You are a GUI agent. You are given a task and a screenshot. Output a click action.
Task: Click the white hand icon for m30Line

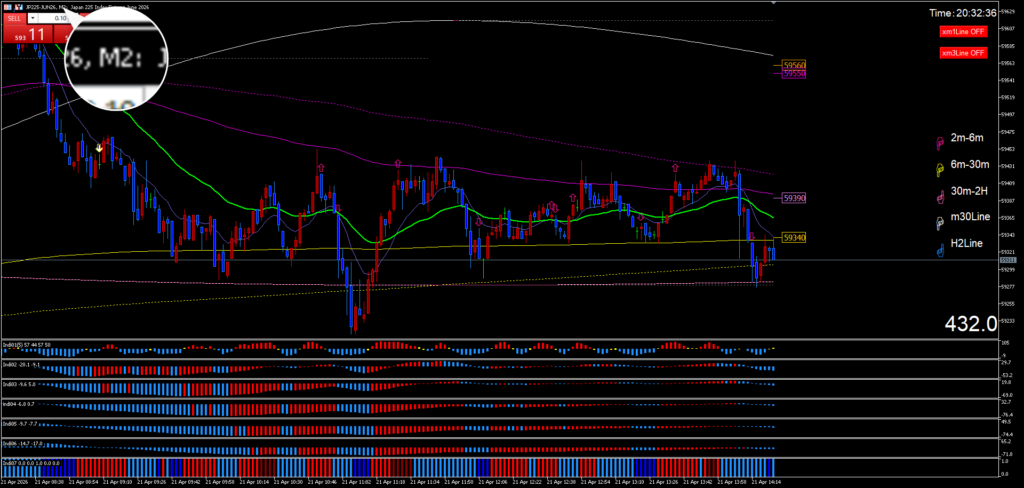point(939,223)
